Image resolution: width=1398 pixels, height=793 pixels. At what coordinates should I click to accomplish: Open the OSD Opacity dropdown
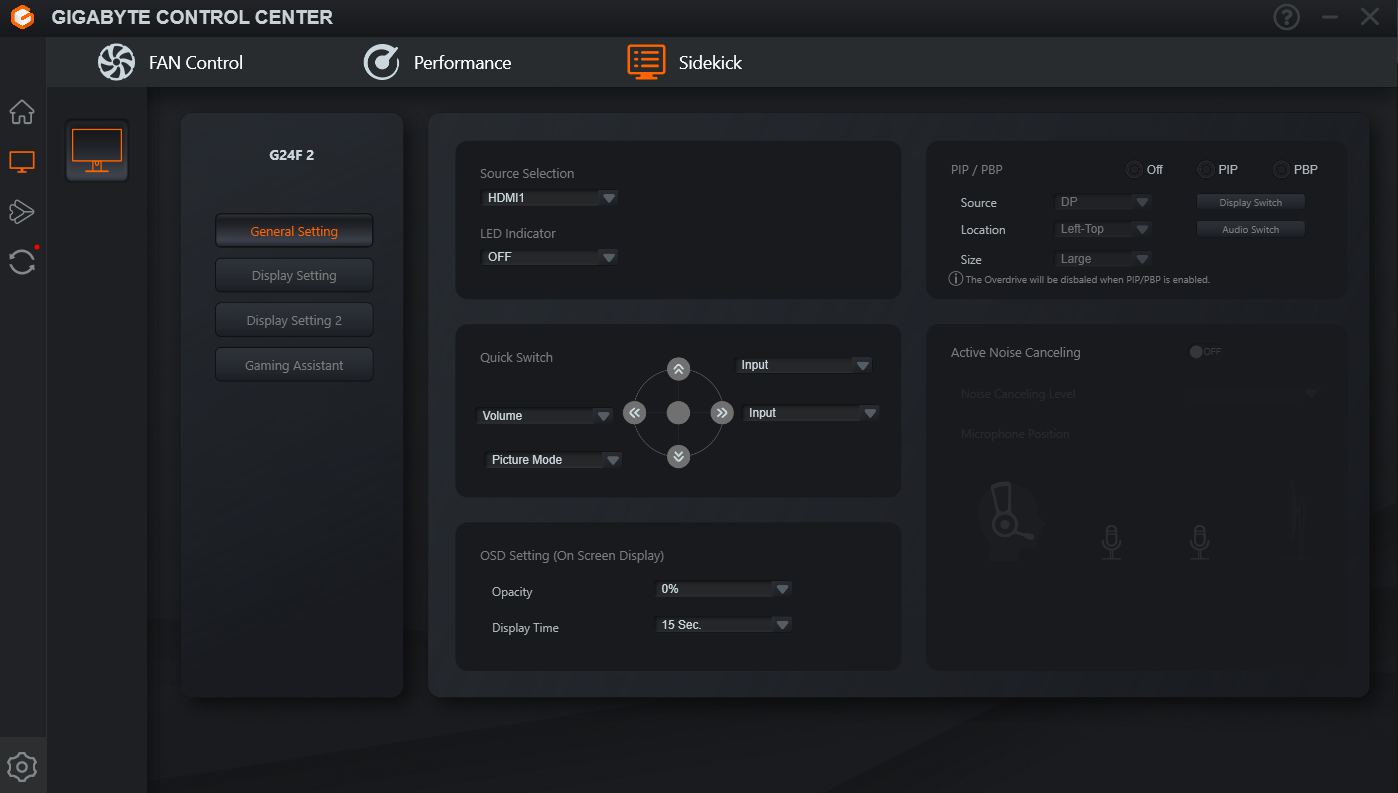[724, 589]
